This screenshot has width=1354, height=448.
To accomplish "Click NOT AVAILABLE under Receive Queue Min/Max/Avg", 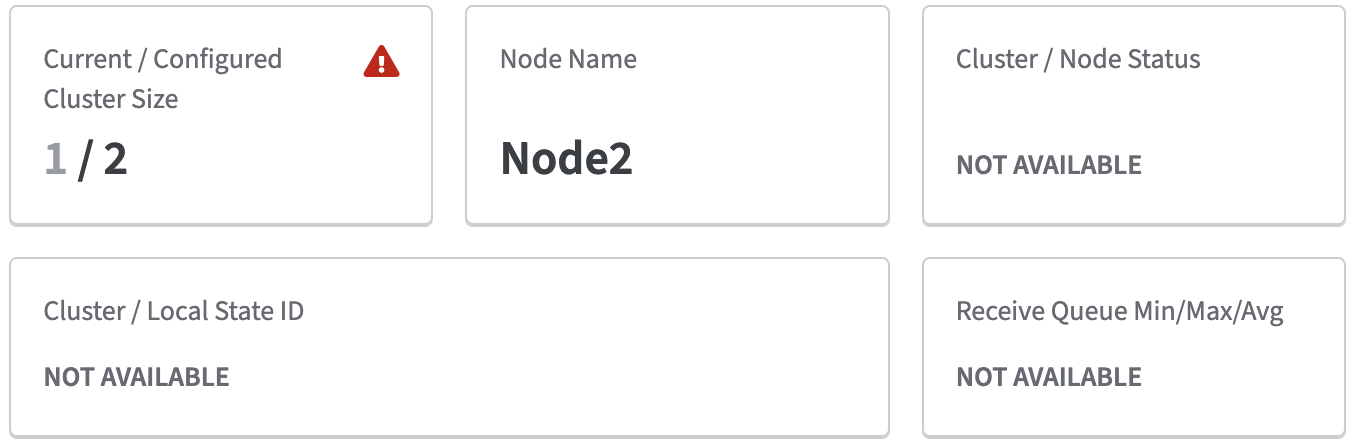I will pos(1049,377).
